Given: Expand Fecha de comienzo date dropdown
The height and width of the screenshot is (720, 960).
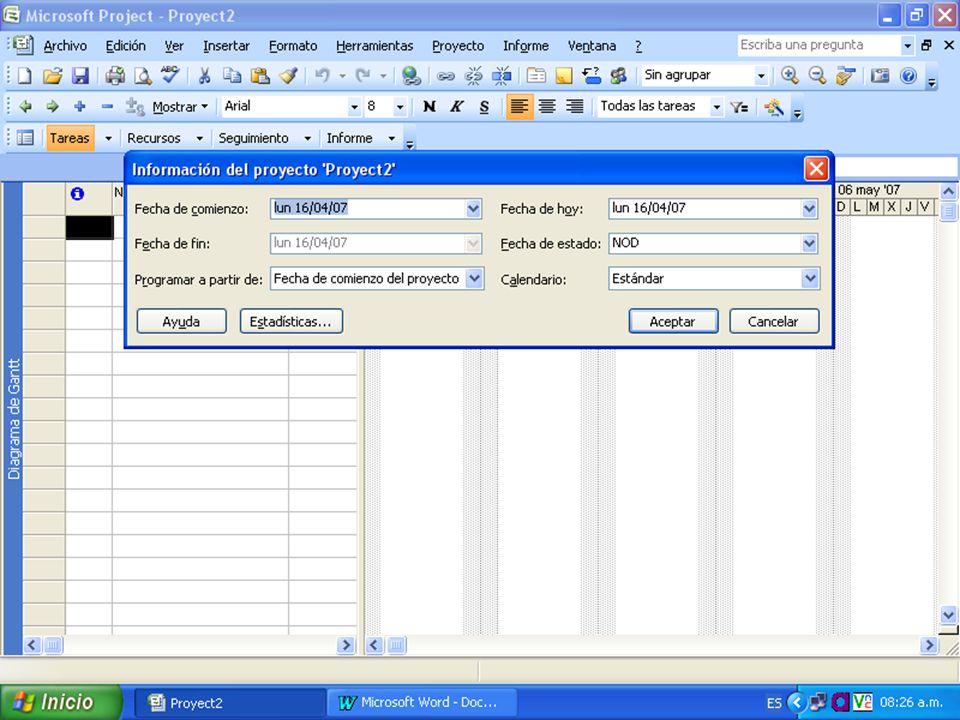Looking at the screenshot, I should coord(473,209).
